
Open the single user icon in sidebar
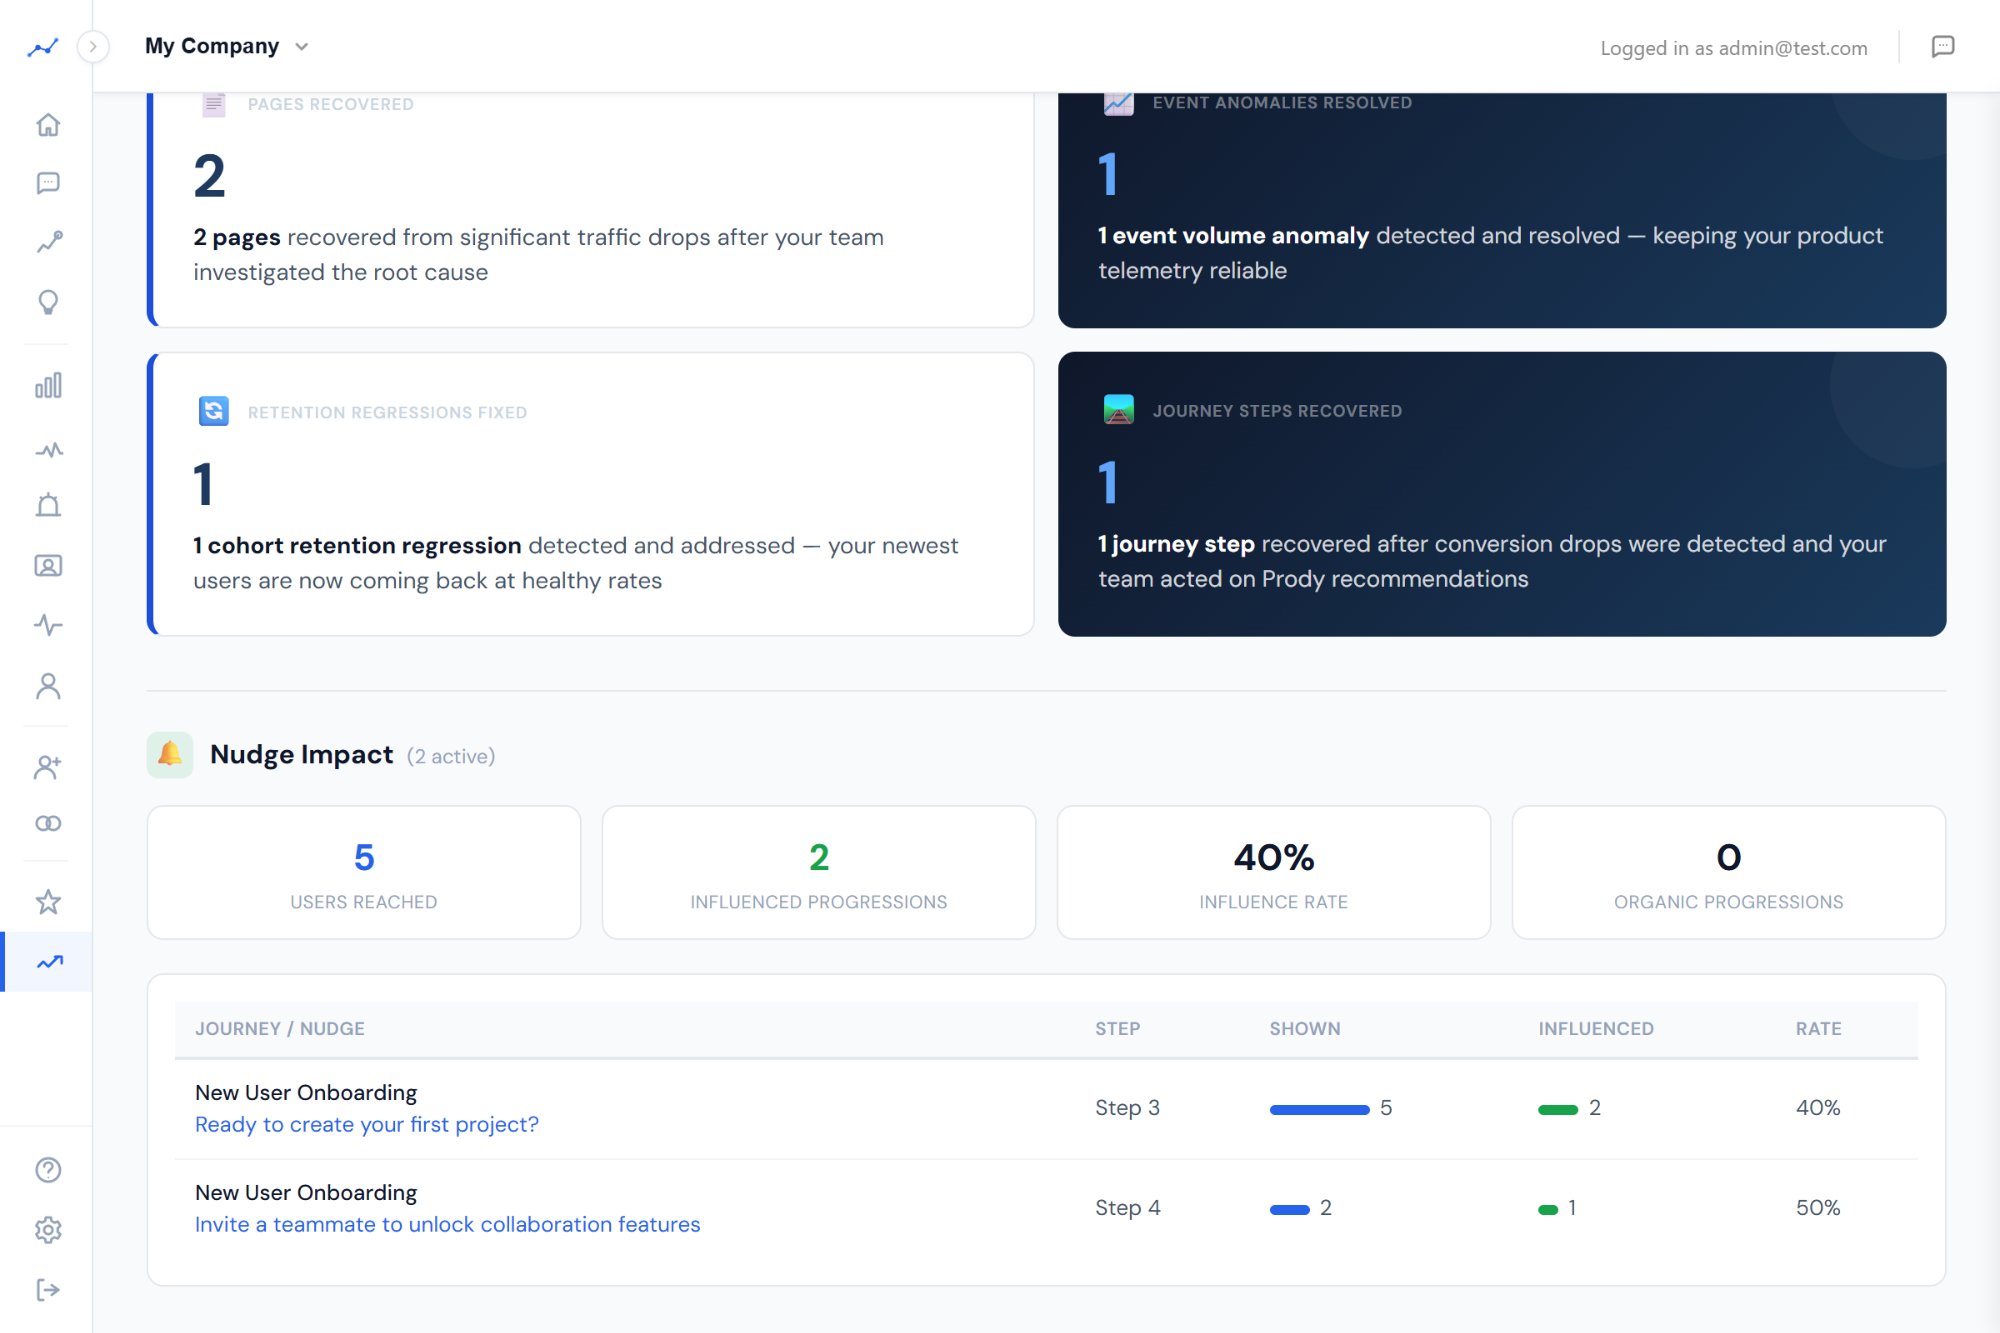pyautogui.click(x=48, y=686)
